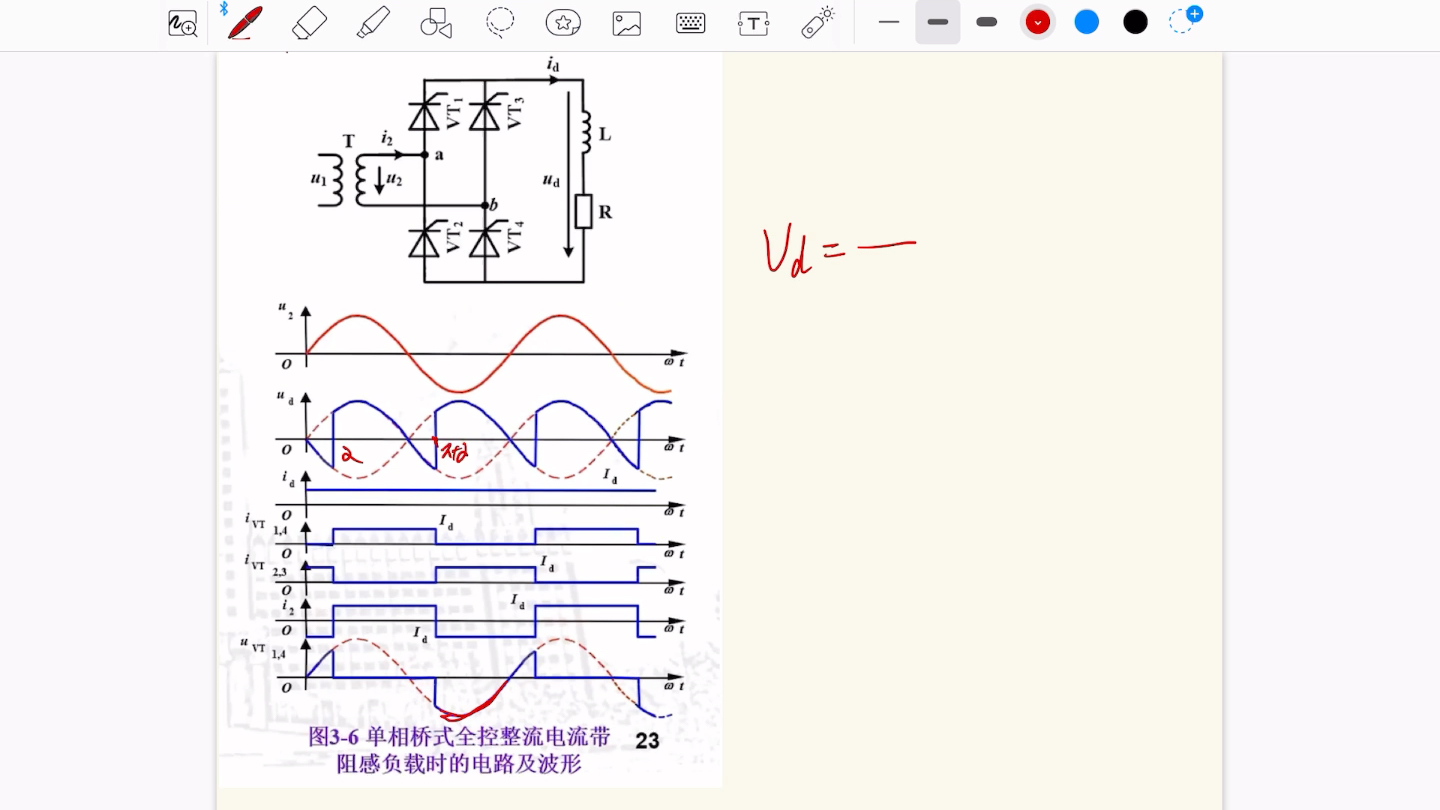Click the inductor label L in circuit
The image size is (1440, 810).
pos(605,133)
